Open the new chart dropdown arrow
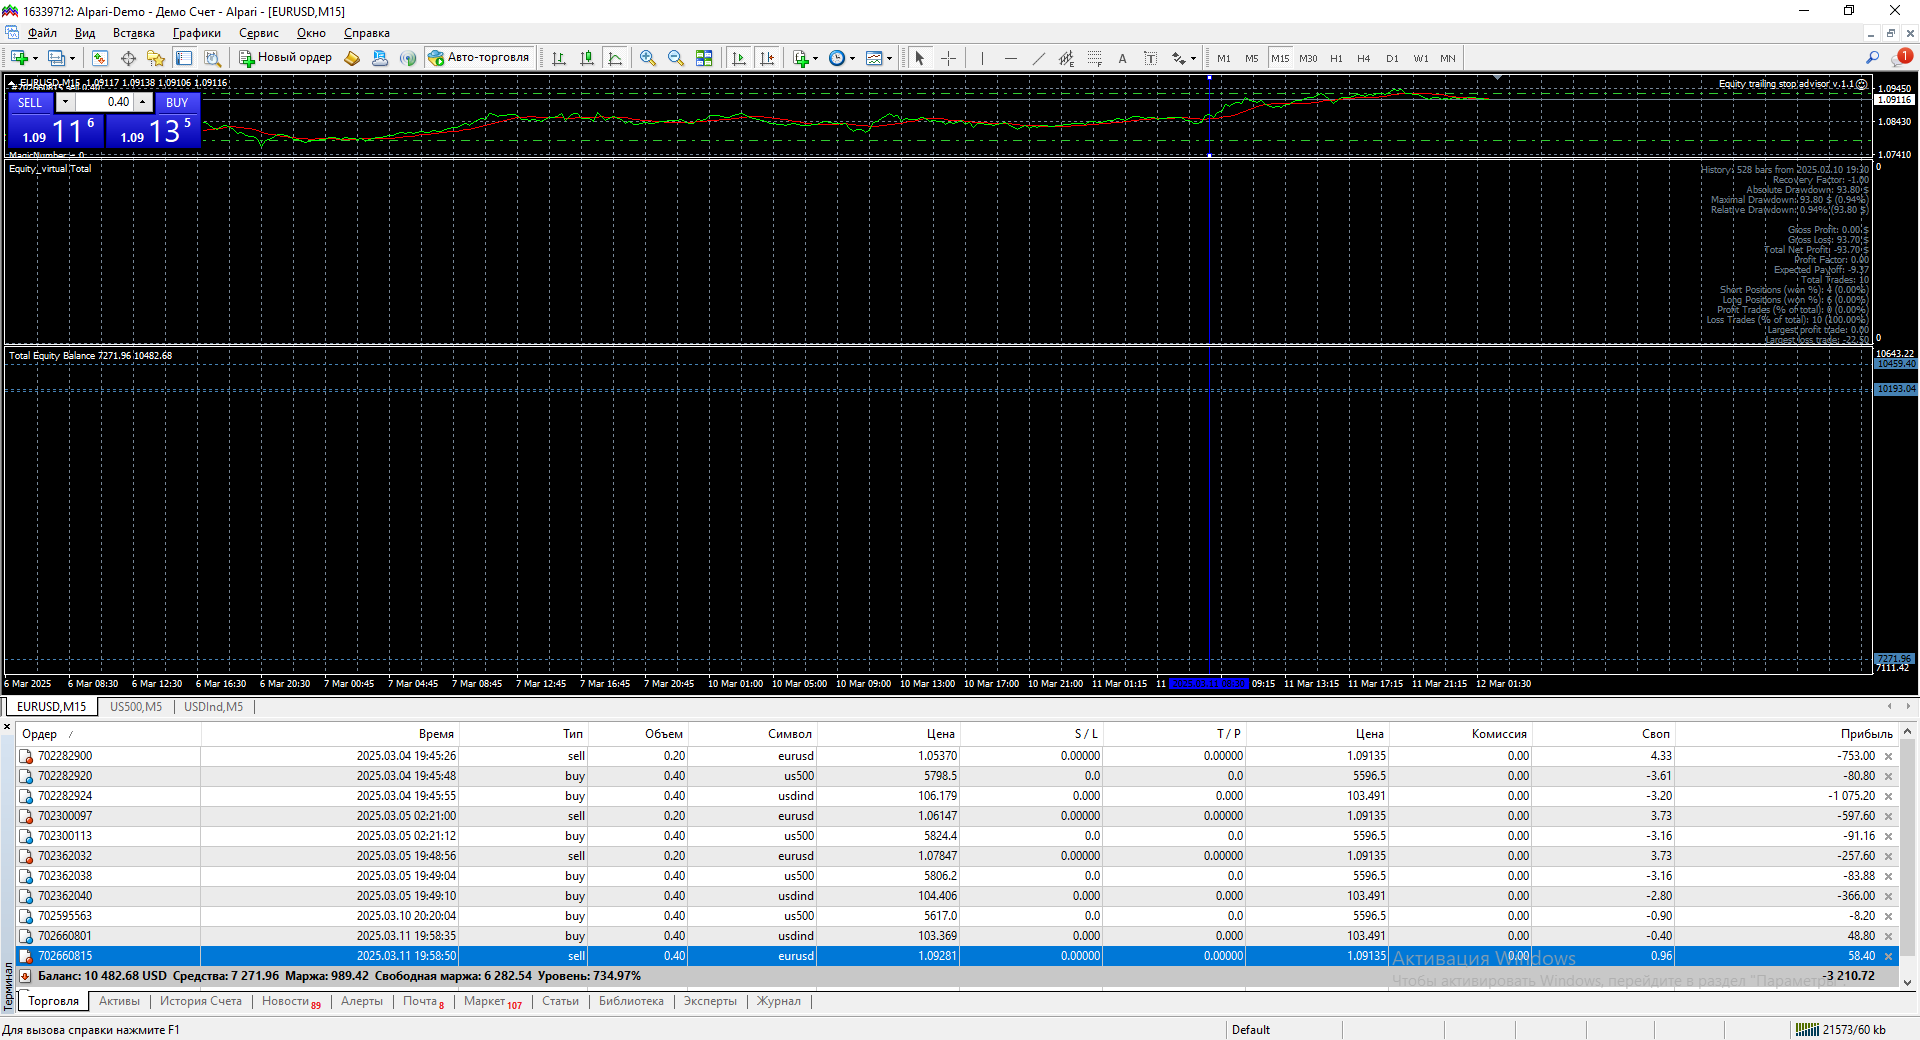This screenshot has height=1040, width=1920. coord(36,58)
